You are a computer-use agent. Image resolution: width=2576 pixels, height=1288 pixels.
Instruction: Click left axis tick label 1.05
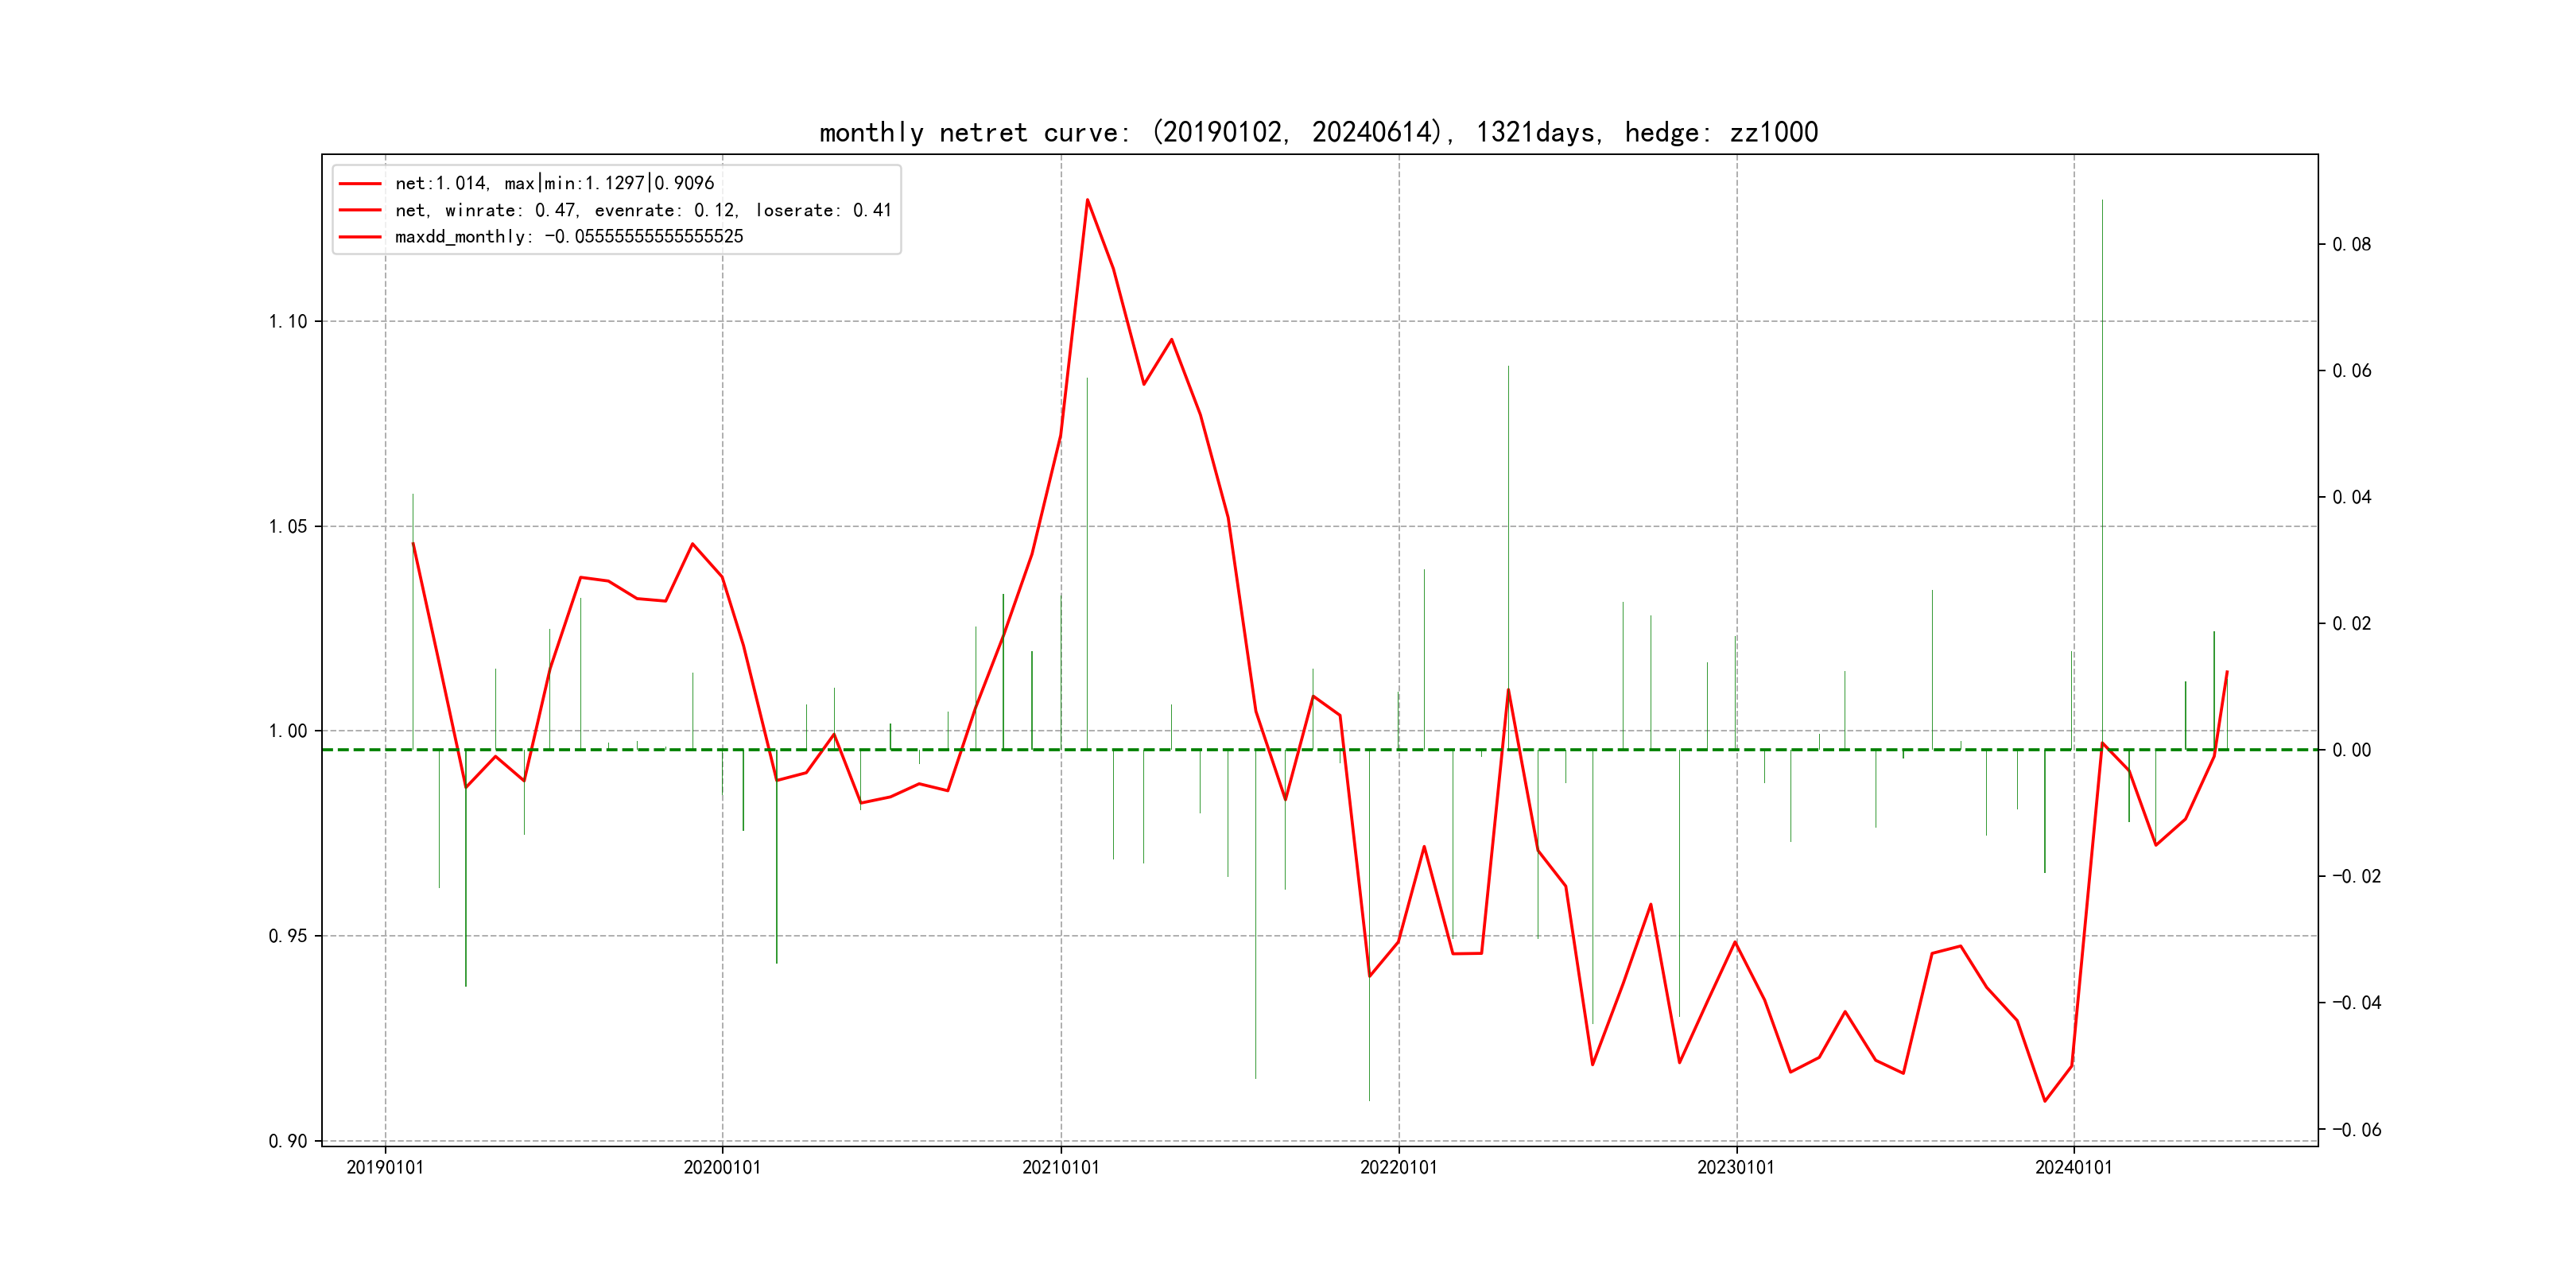(x=287, y=527)
